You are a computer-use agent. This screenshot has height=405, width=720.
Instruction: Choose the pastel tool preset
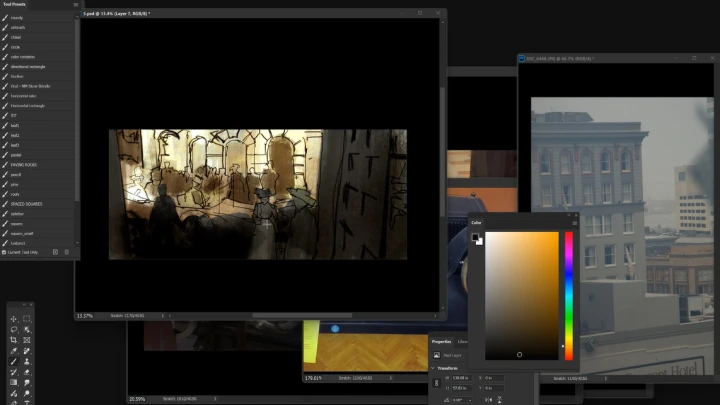[x=16, y=155]
